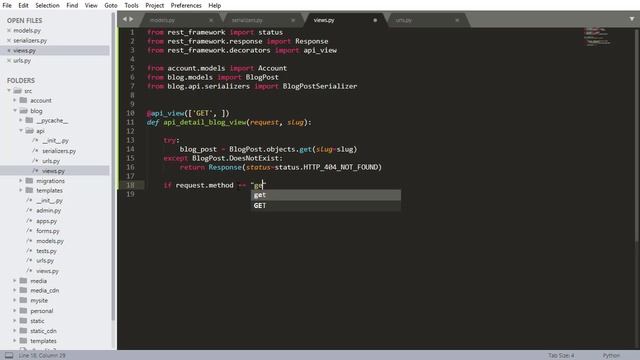Open admin.py in blog folder
Viewport: 640px width, 360px height.
[x=49, y=211]
